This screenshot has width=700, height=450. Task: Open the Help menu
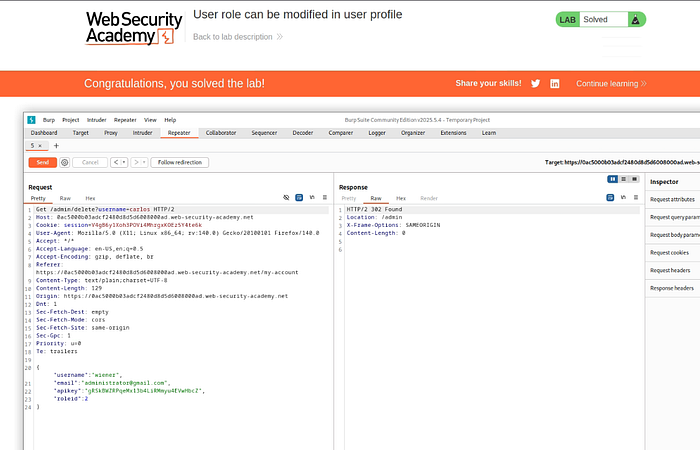170,120
